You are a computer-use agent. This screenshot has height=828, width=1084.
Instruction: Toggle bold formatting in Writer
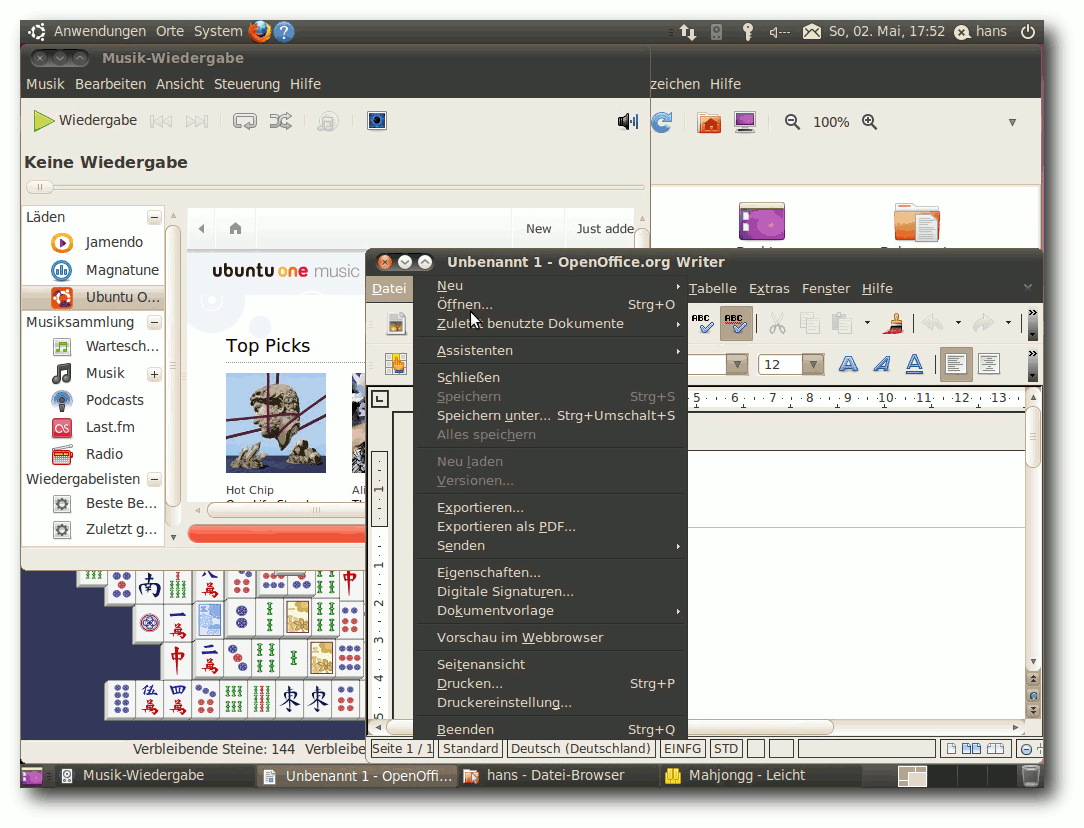tap(848, 364)
